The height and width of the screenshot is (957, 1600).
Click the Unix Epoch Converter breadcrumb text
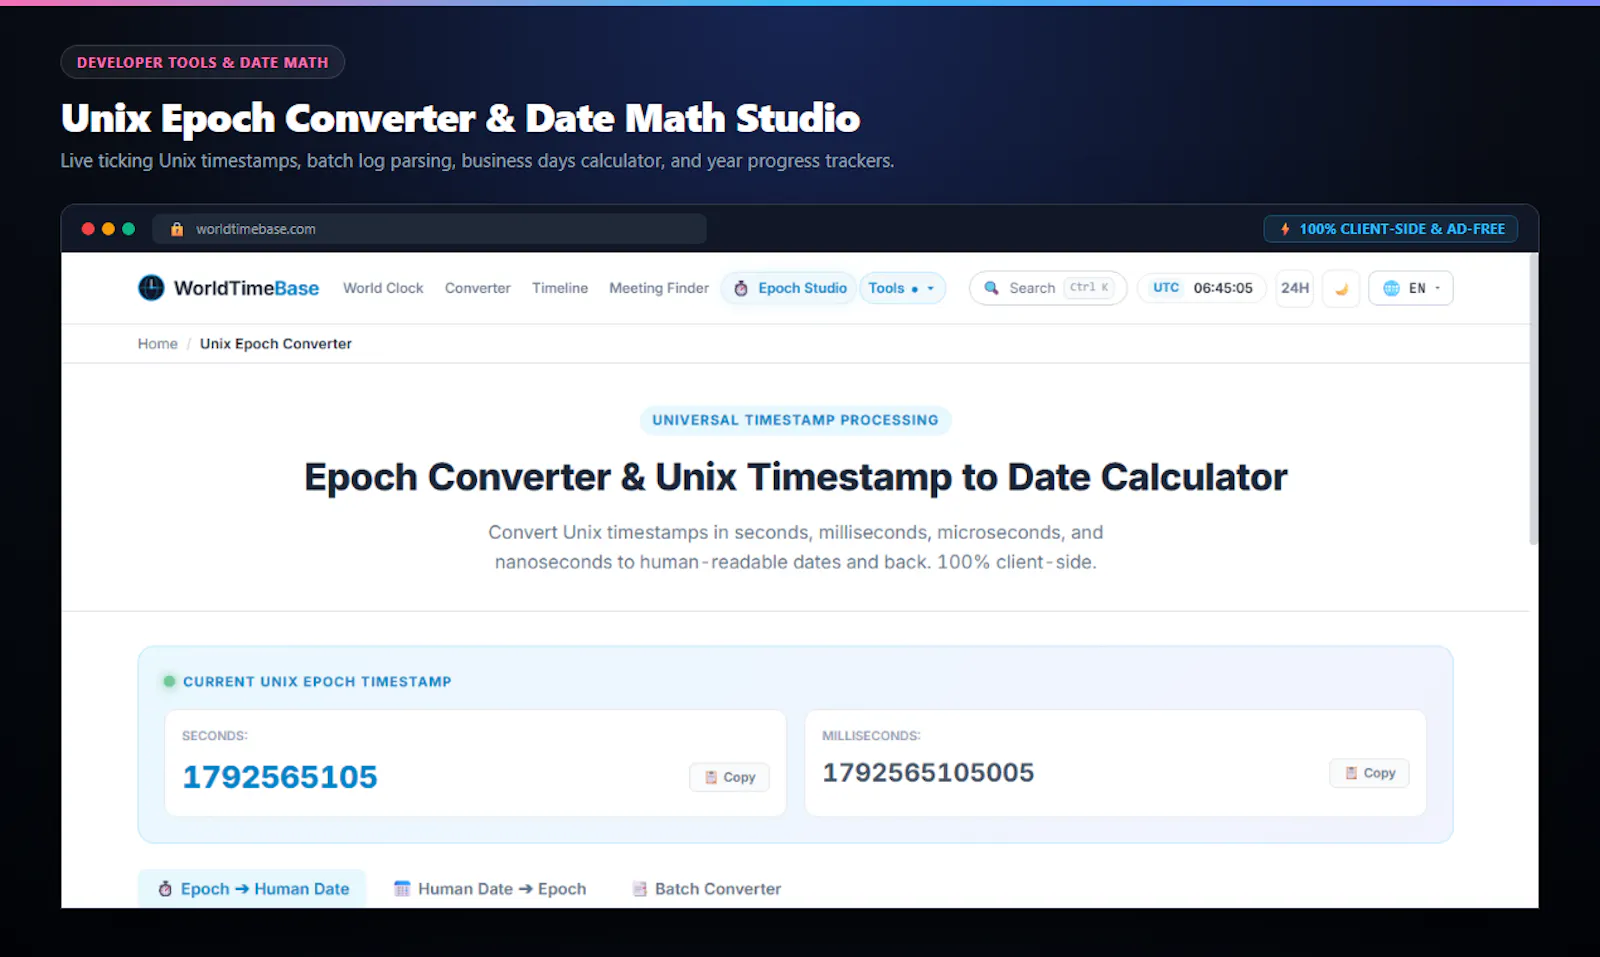pos(276,344)
